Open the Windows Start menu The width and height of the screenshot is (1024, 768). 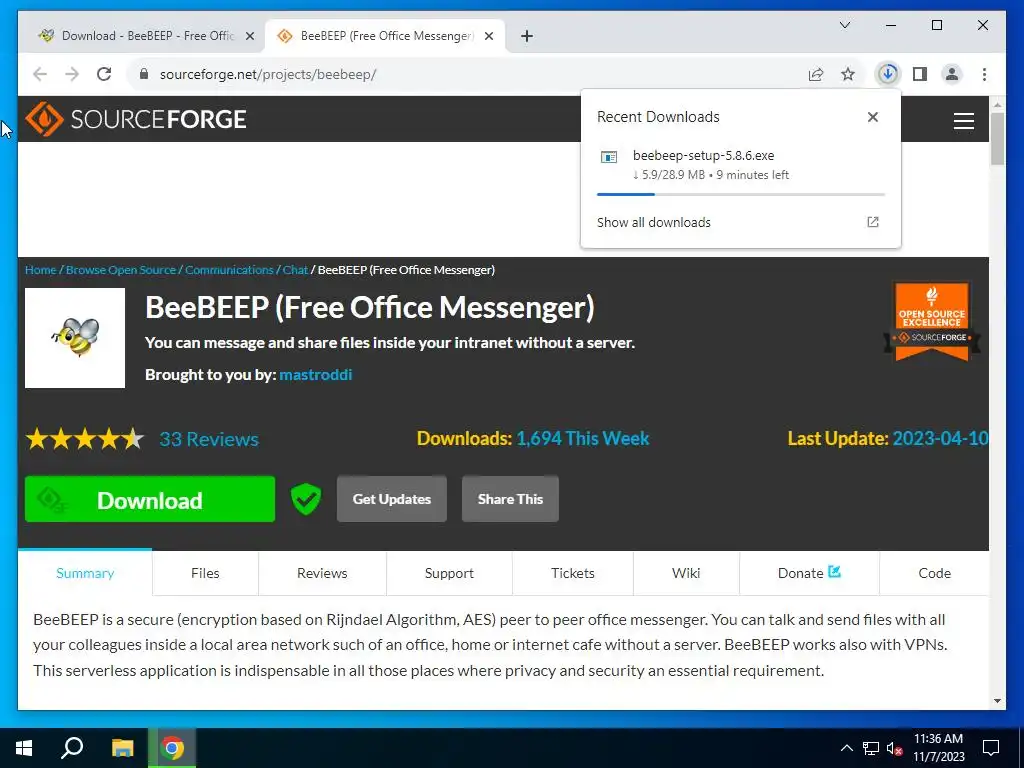[x=24, y=748]
